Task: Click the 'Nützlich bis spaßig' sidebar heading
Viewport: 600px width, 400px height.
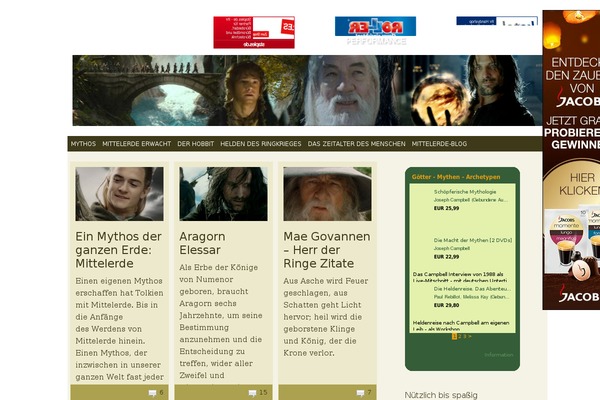Action: point(441,395)
